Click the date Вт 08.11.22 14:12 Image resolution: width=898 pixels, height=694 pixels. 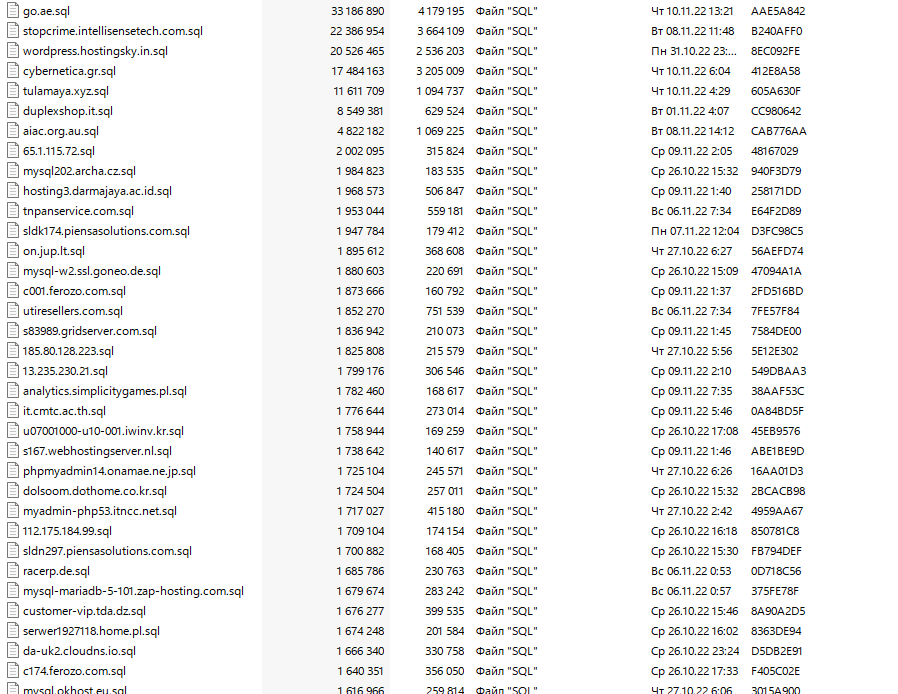pyautogui.click(x=692, y=131)
